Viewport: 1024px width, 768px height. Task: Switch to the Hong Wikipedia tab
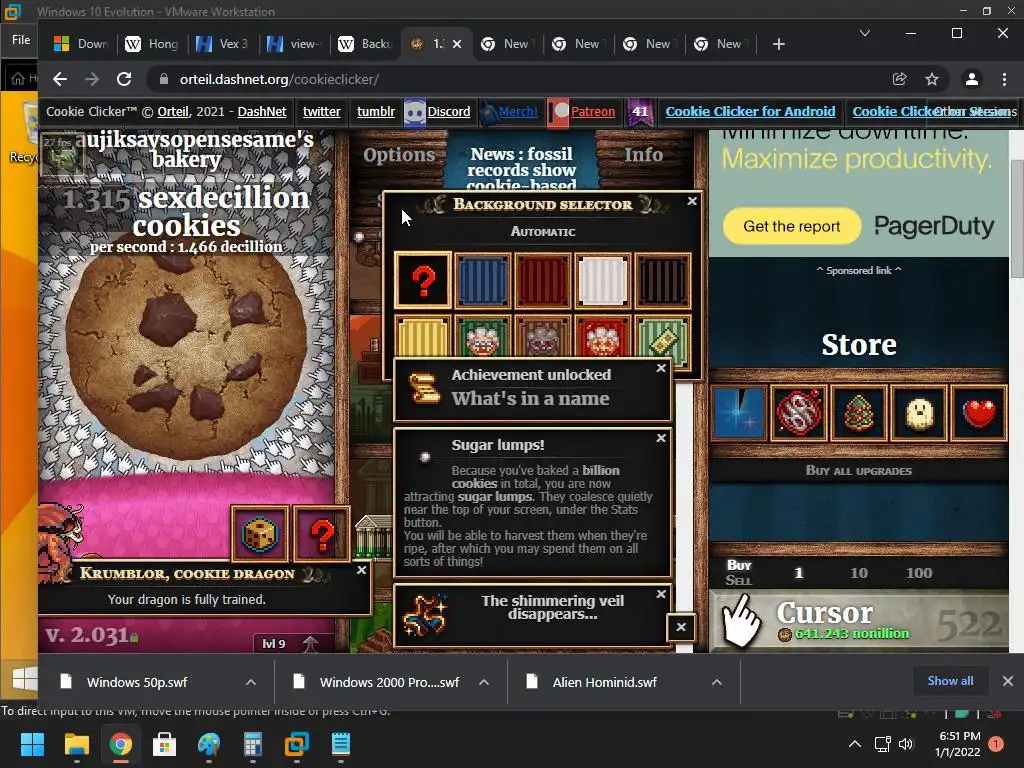click(152, 44)
